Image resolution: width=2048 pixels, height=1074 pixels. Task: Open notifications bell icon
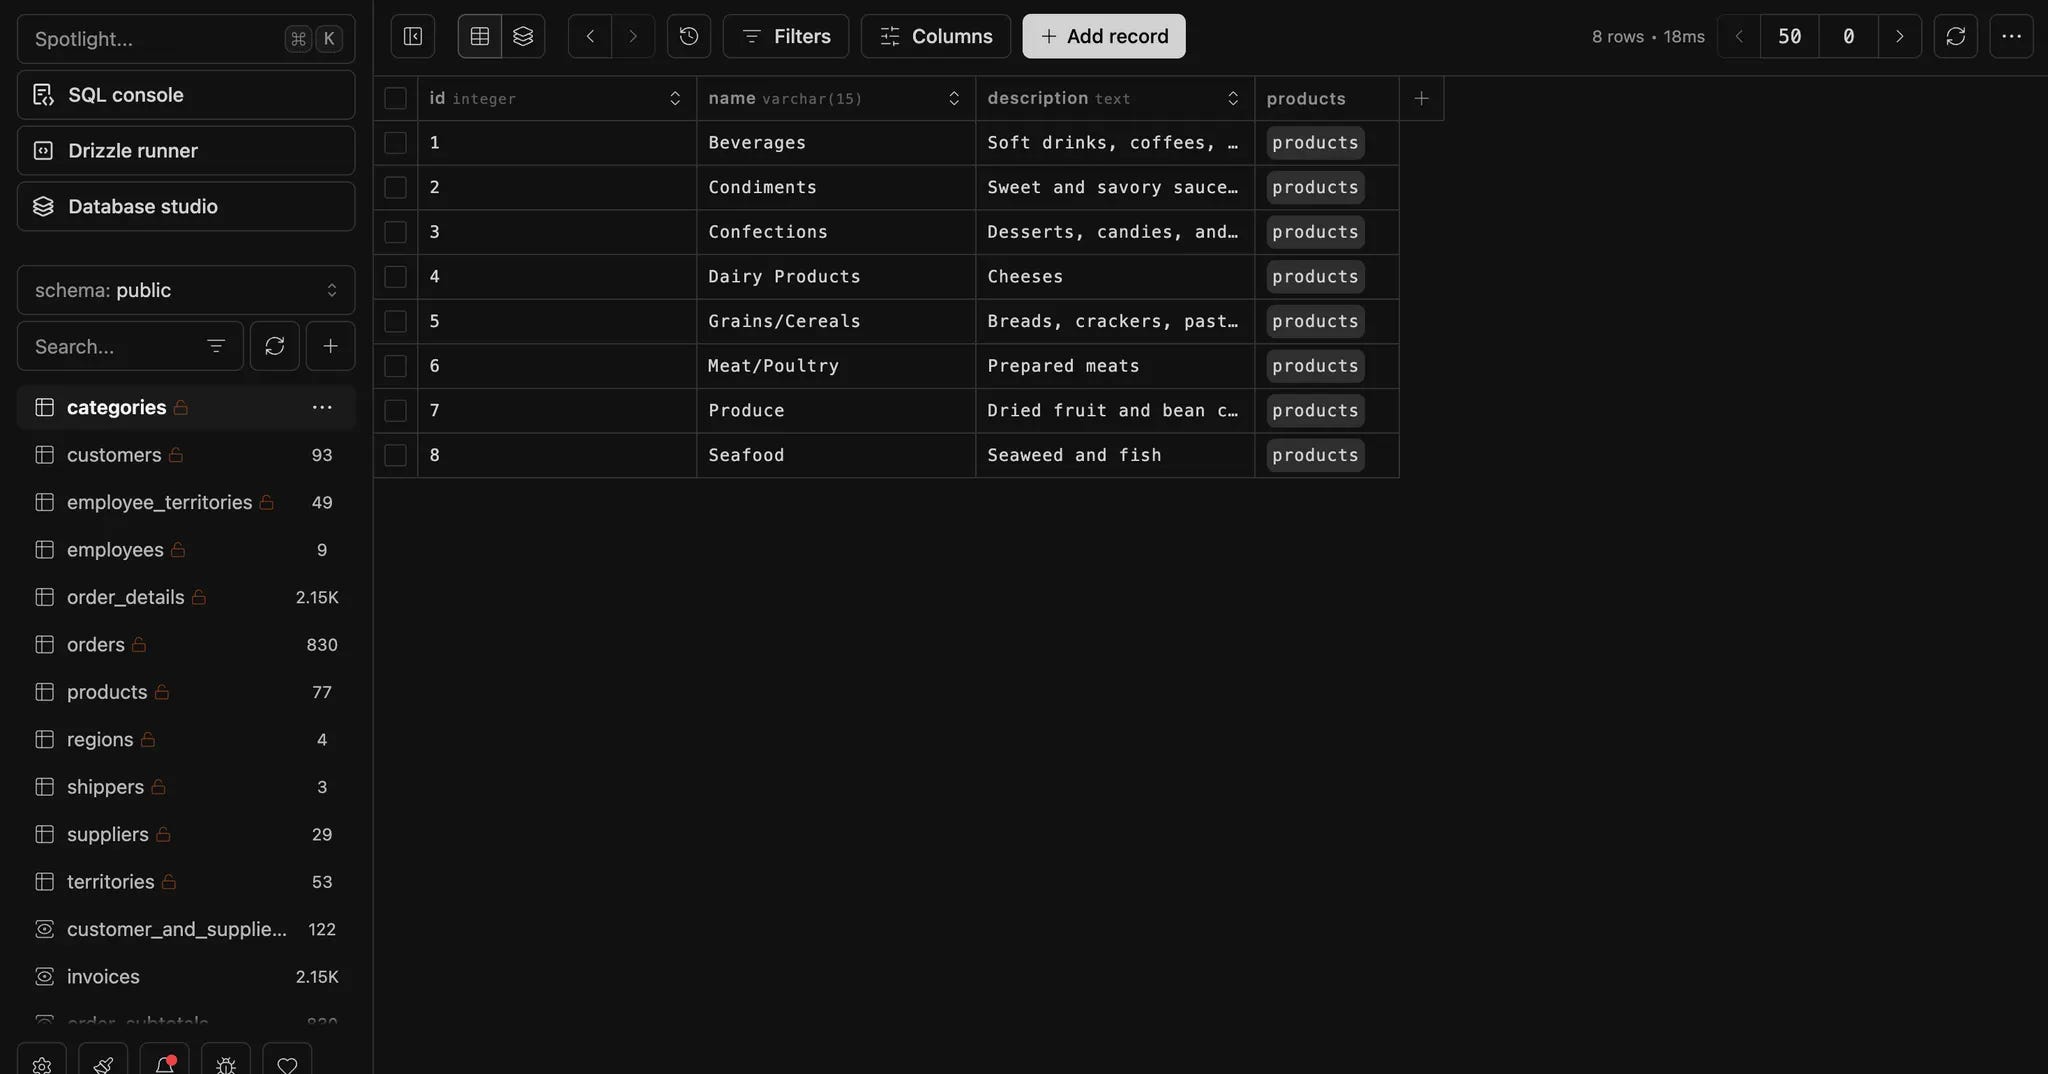pyautogui.click(x=165, y=1063)
